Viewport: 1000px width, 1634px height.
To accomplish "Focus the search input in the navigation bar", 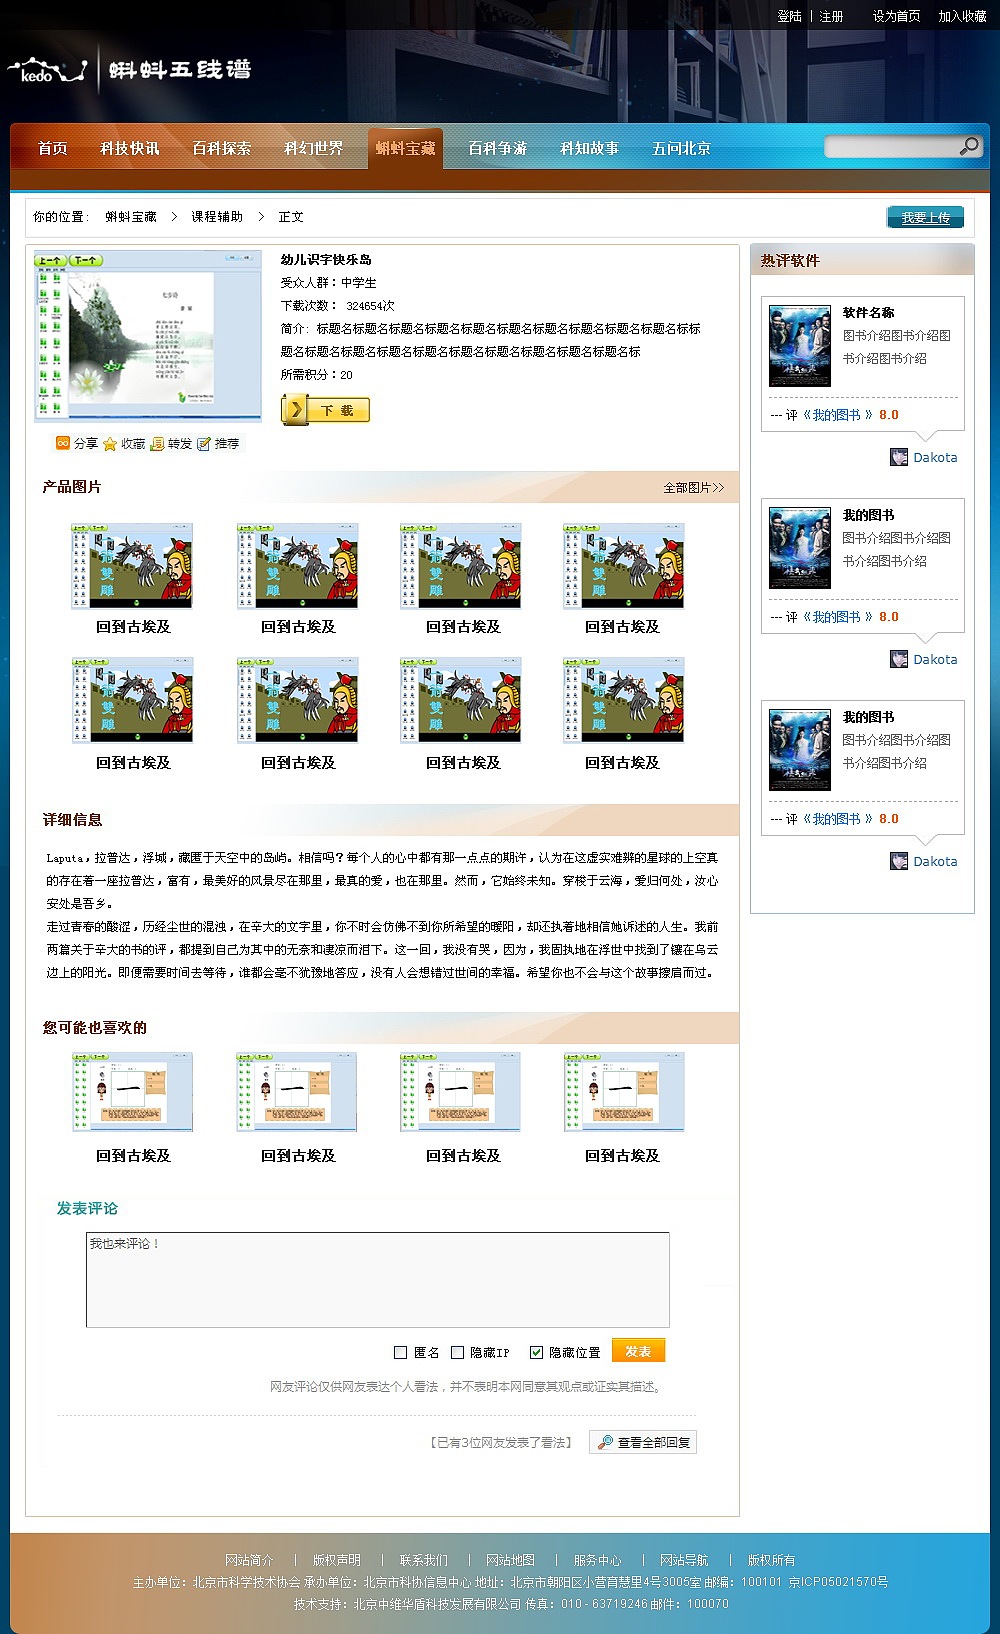I will 891,147.
